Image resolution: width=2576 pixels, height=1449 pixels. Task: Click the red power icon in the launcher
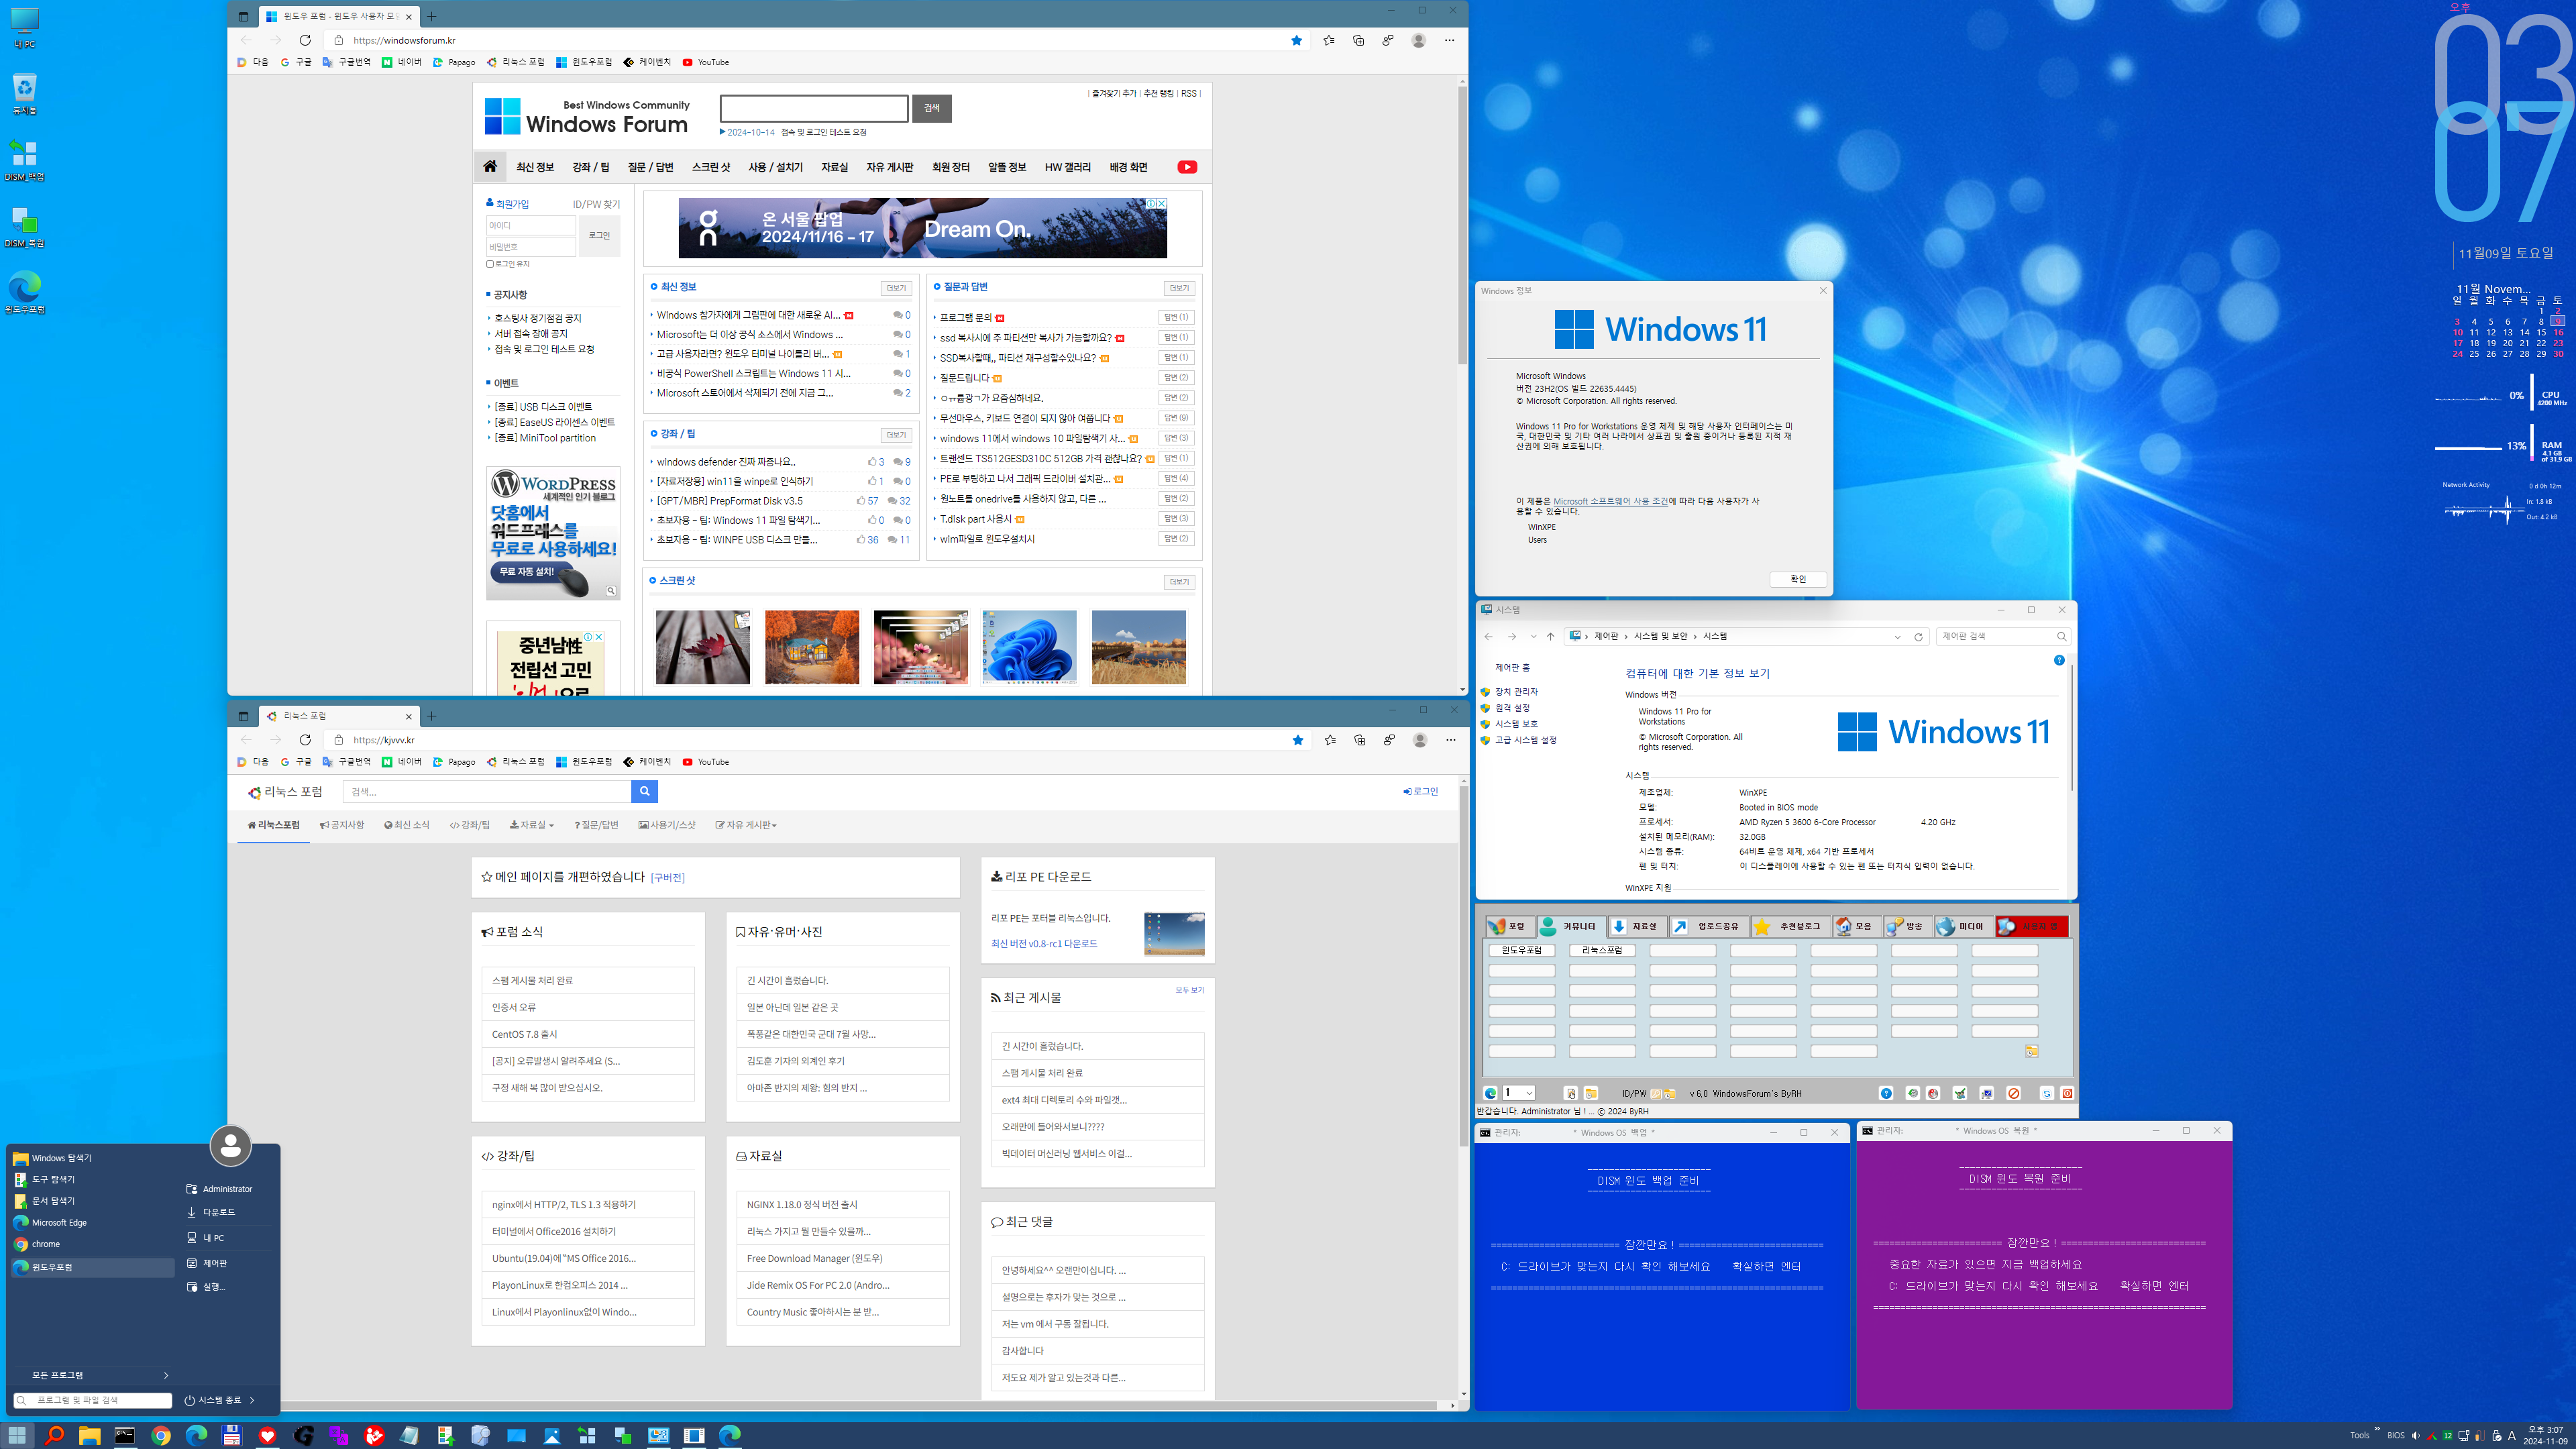[2067, 1093]
